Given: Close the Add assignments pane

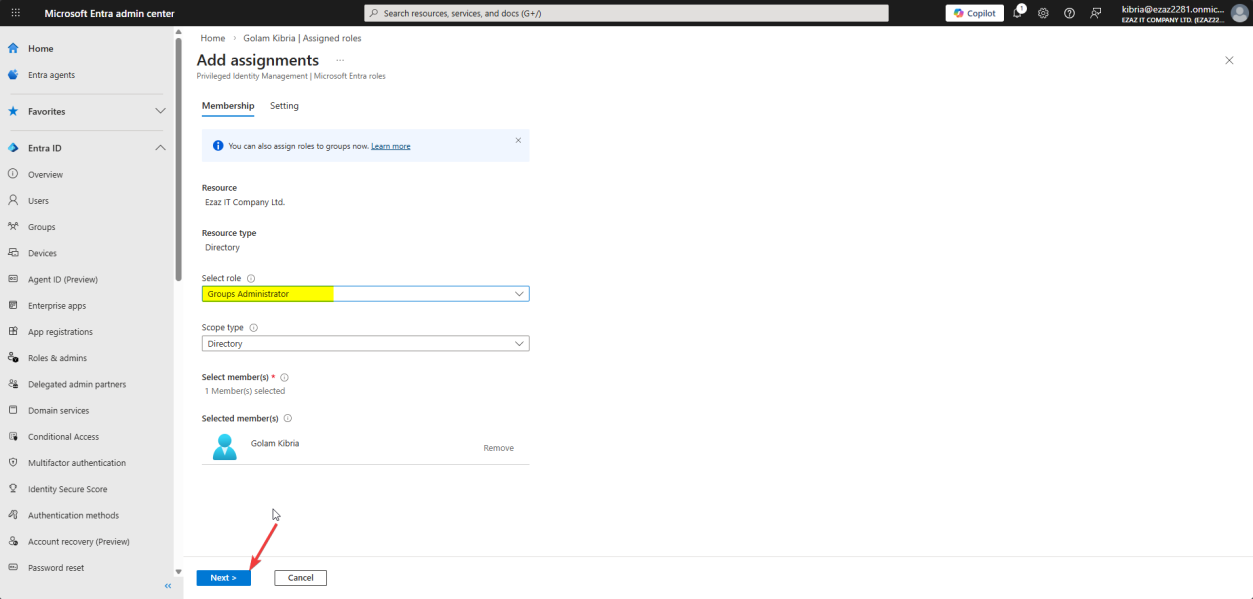Looking at the screenshot, I should click(1229, 61).
